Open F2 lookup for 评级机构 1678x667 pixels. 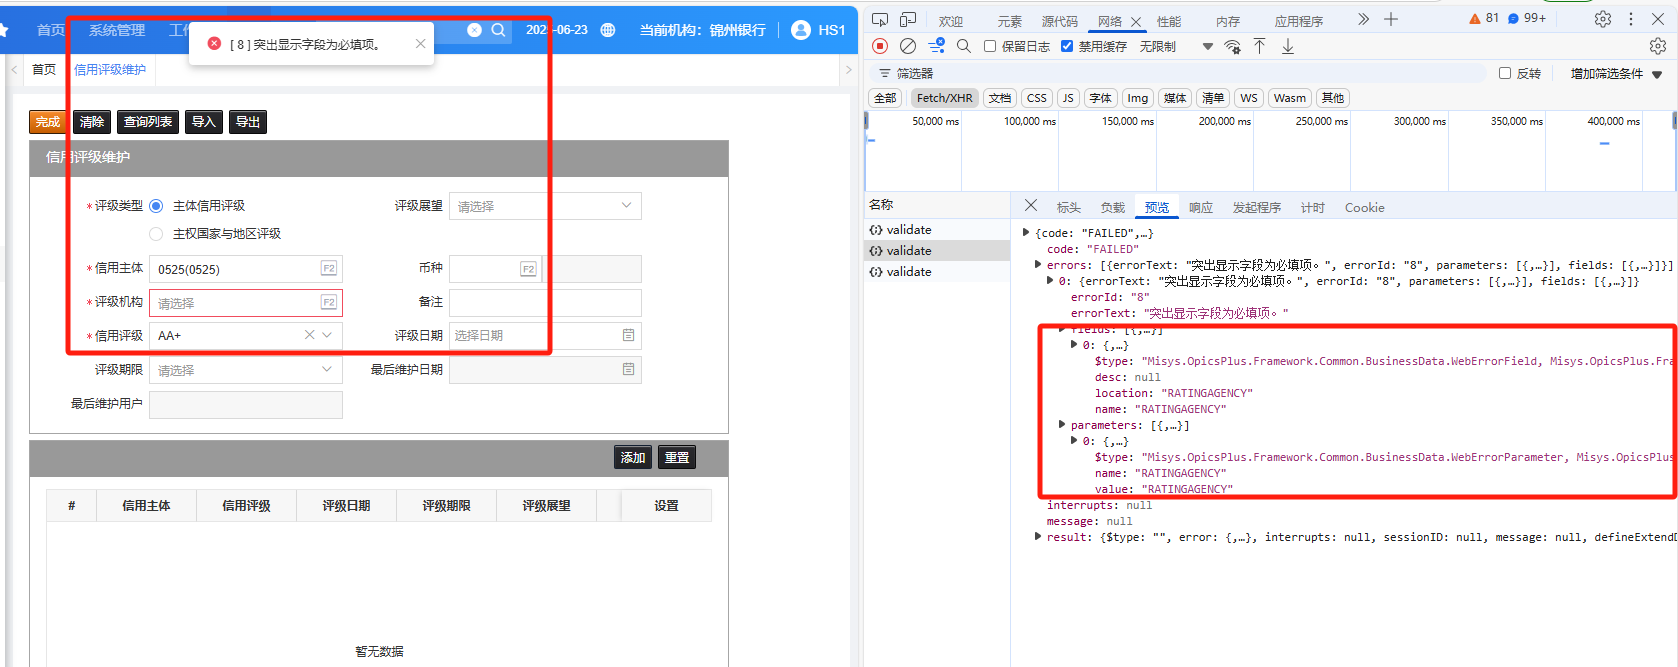(x=328, y=302)
